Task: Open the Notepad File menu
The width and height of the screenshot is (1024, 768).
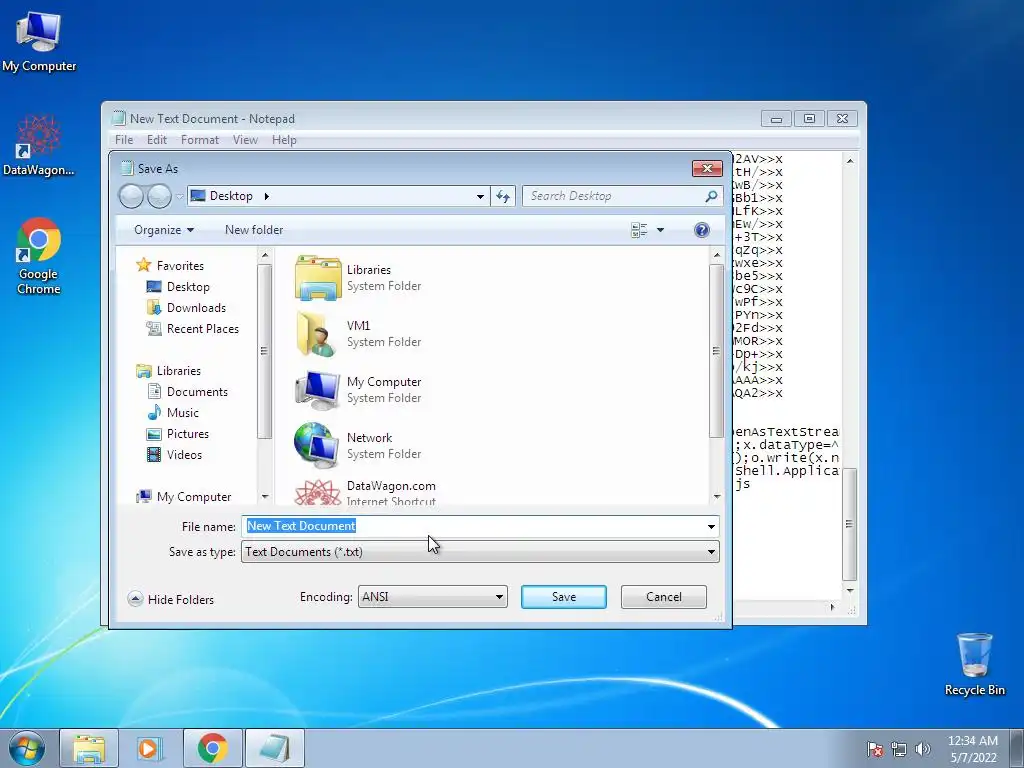Action: [124, 140]
